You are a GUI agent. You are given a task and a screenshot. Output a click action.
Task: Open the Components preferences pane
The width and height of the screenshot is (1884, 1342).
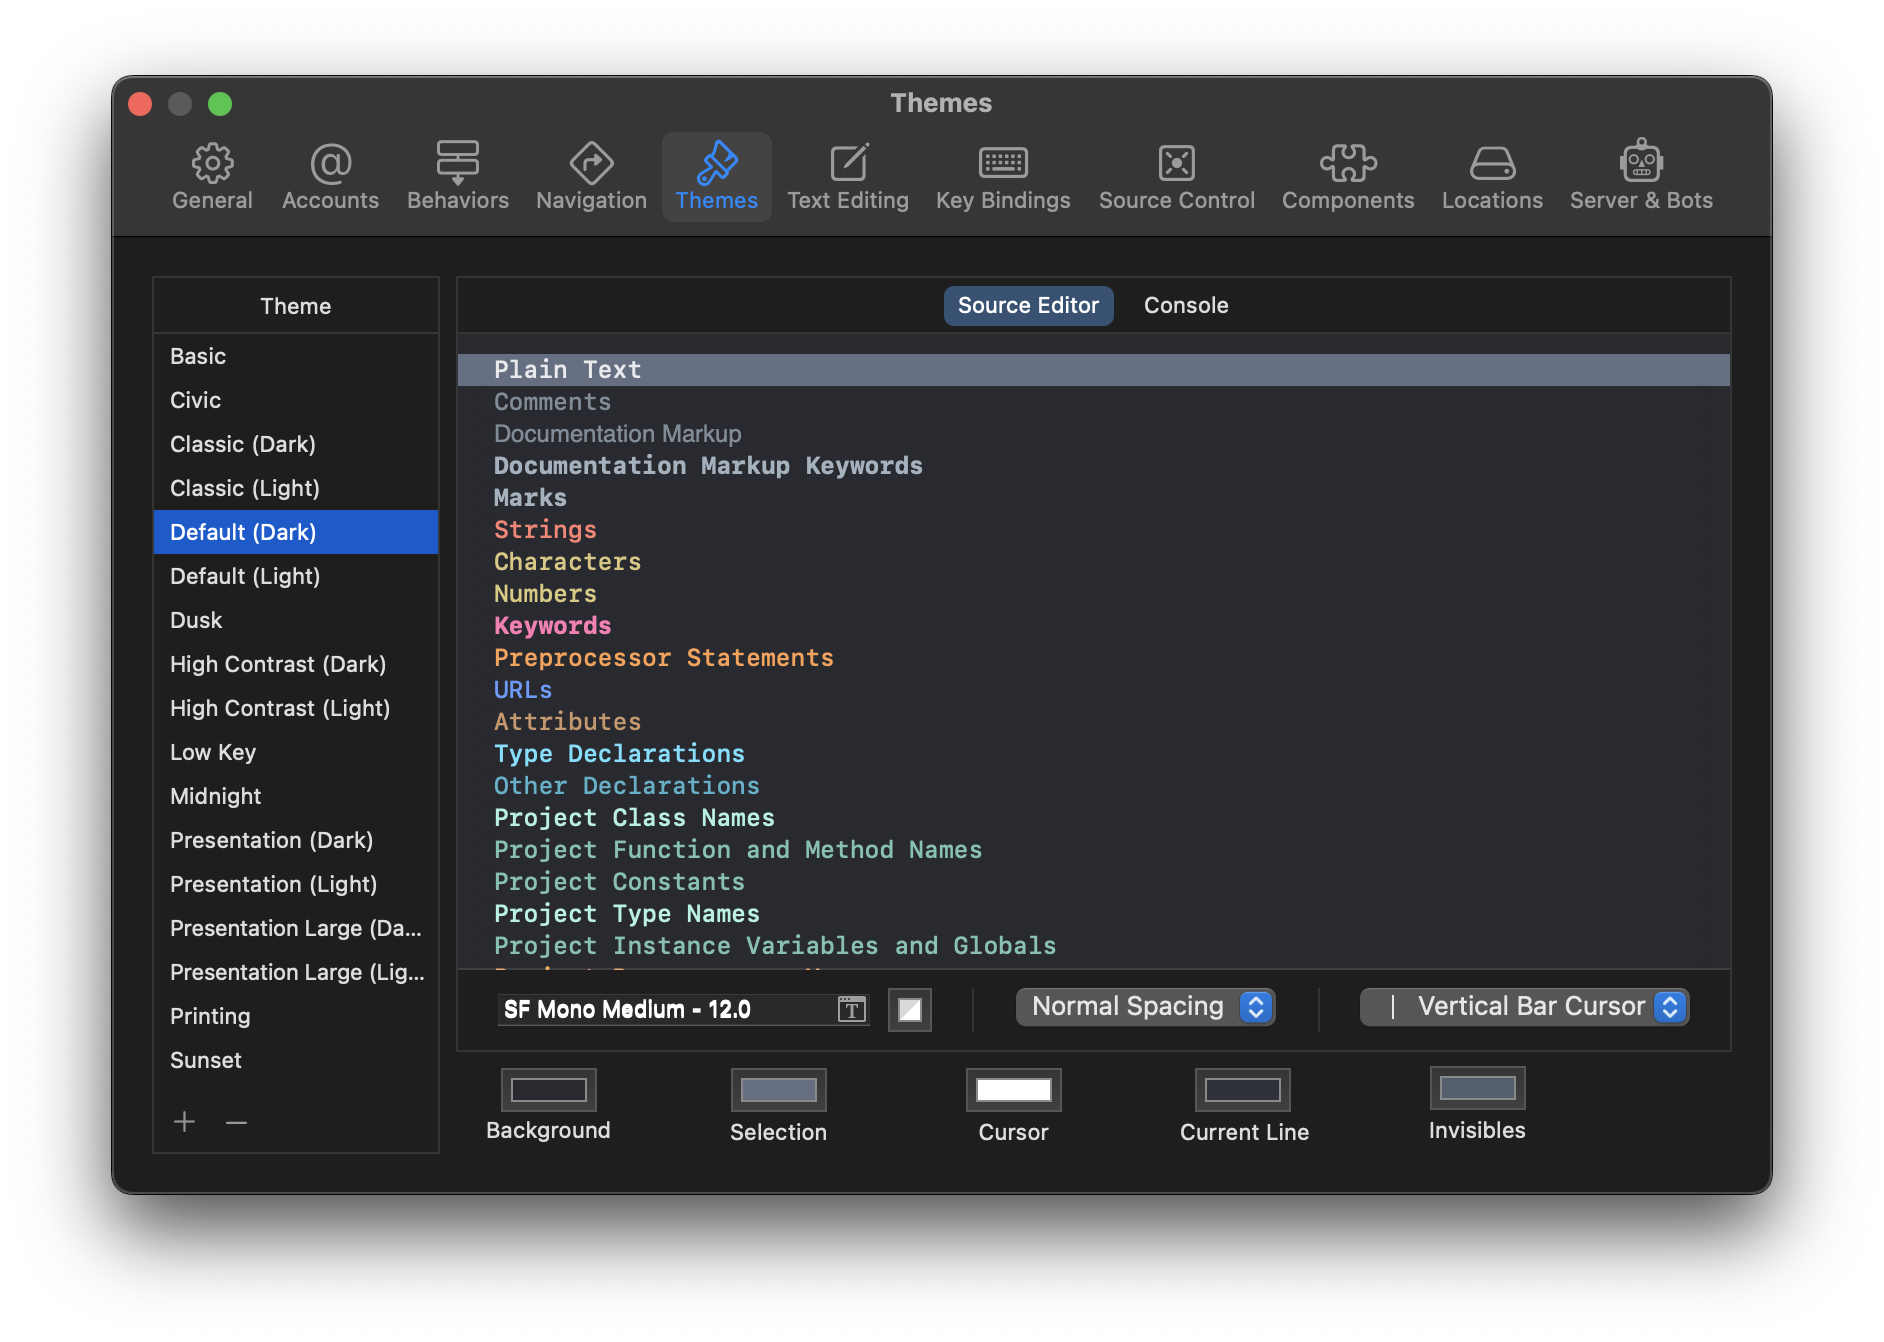[1347, 176]
